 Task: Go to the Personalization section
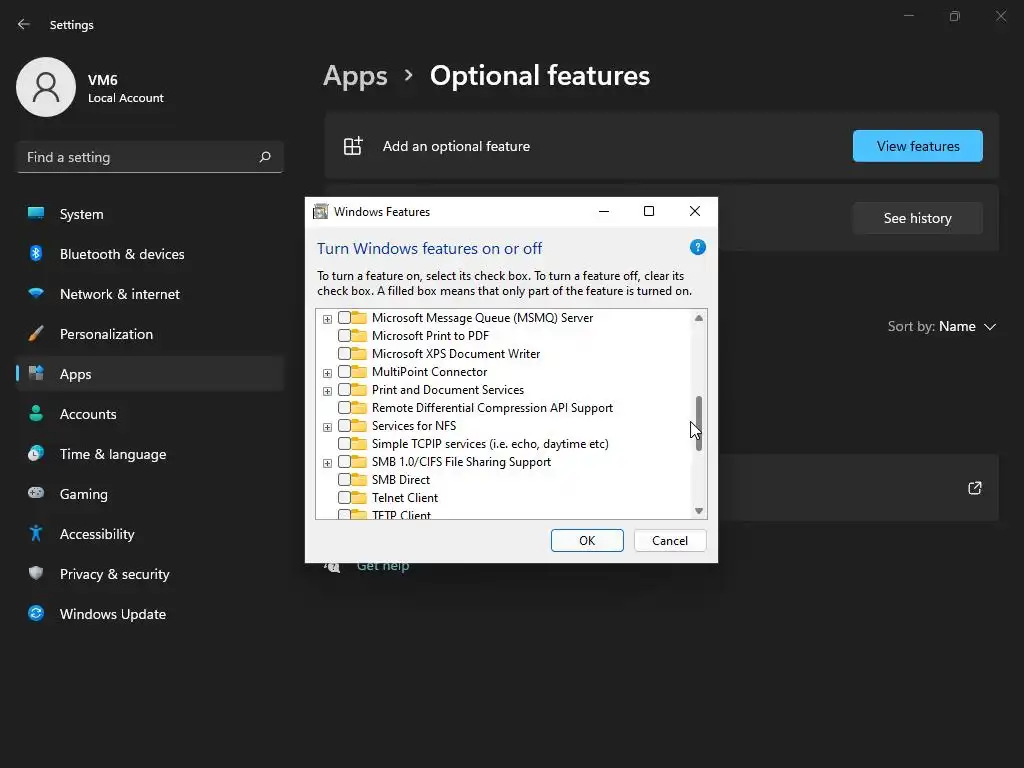coord(106,334)
